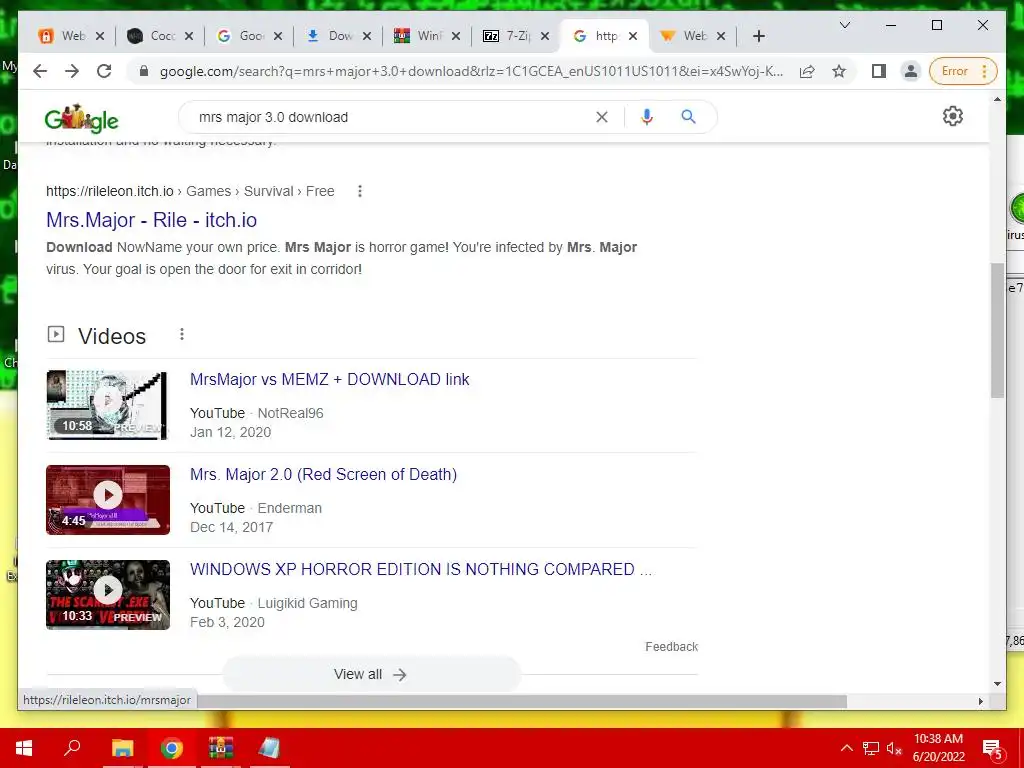Open Chrome side panel icon

pos(878,71)
